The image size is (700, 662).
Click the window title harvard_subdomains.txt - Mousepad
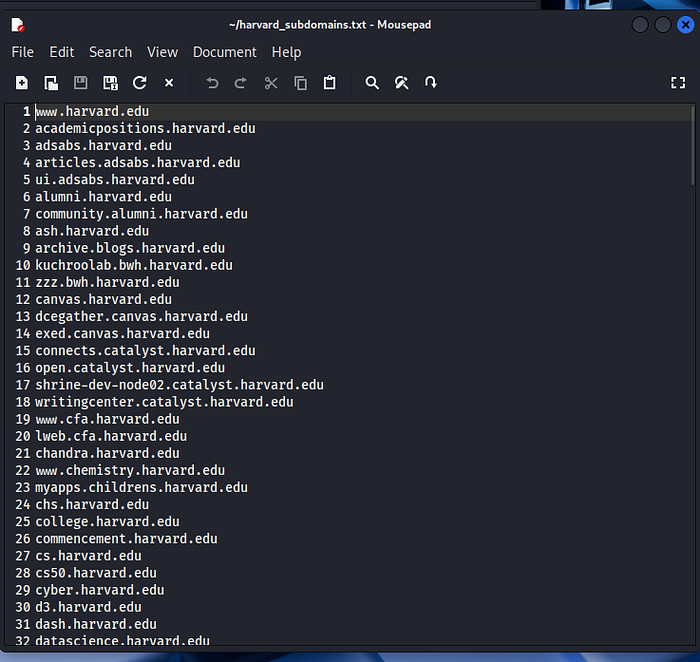(330, 25)
